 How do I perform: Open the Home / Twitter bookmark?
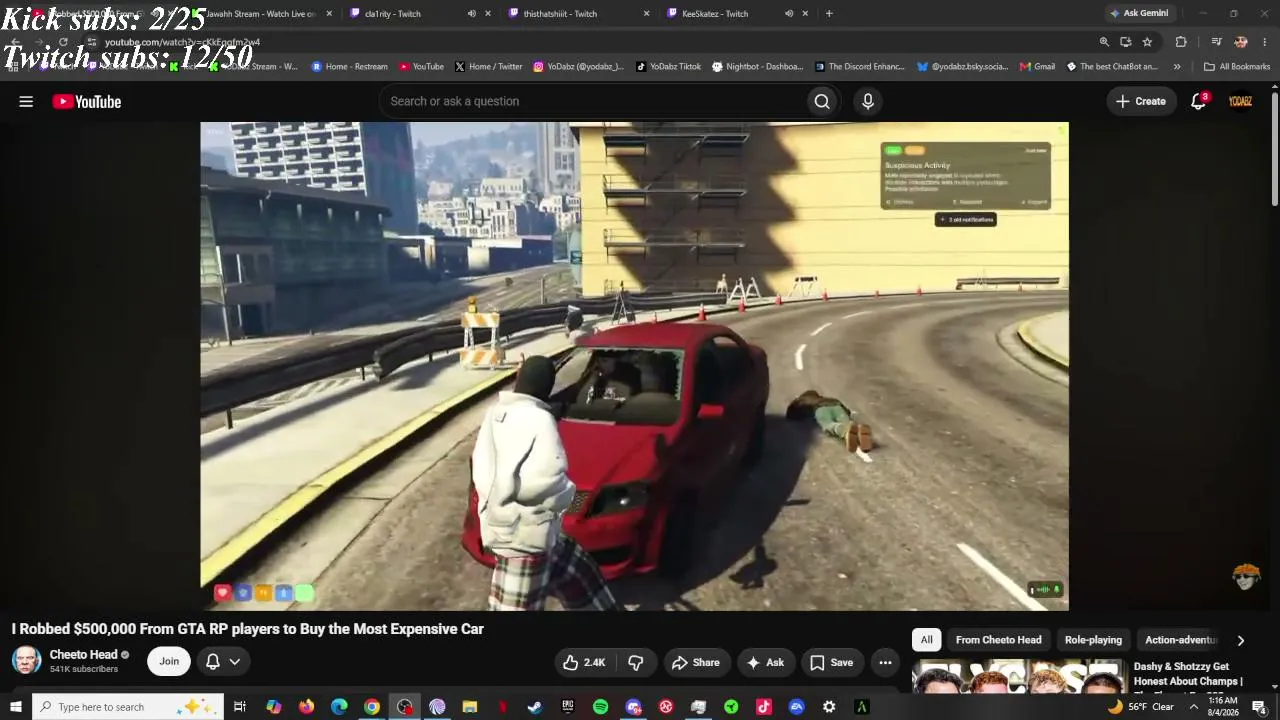click(x=488, y=67)
